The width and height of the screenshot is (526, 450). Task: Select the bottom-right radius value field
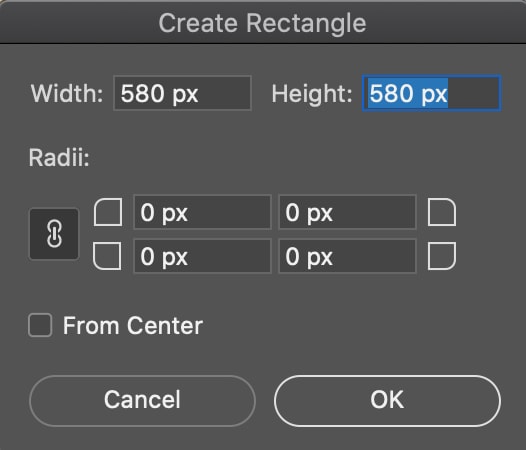[x=348, y=256]
